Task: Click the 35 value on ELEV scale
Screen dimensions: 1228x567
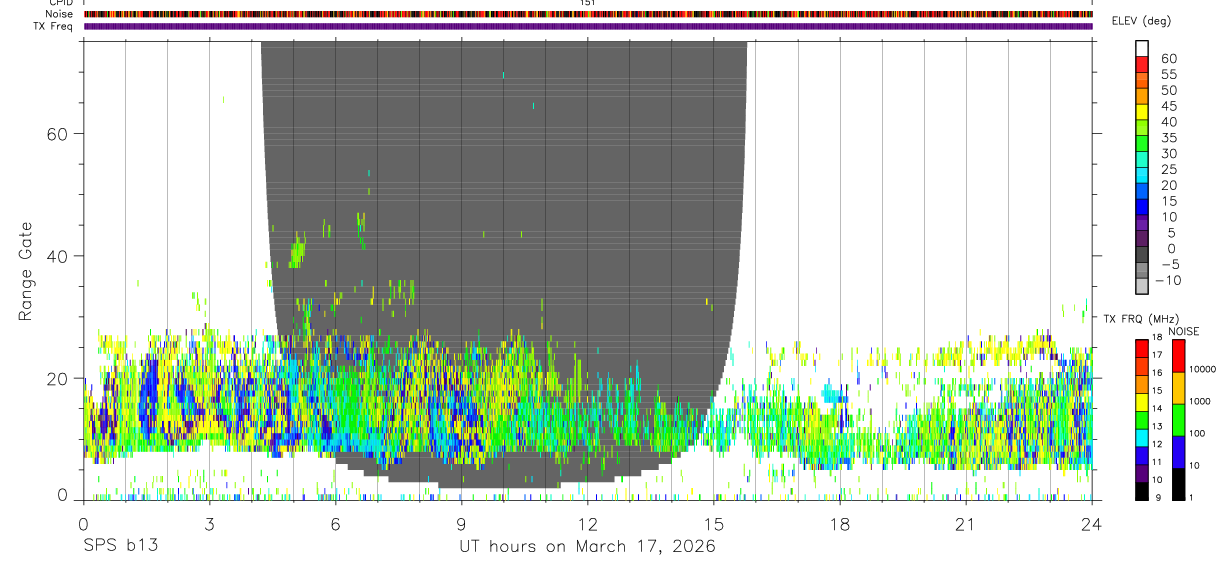Action: 1168,138
